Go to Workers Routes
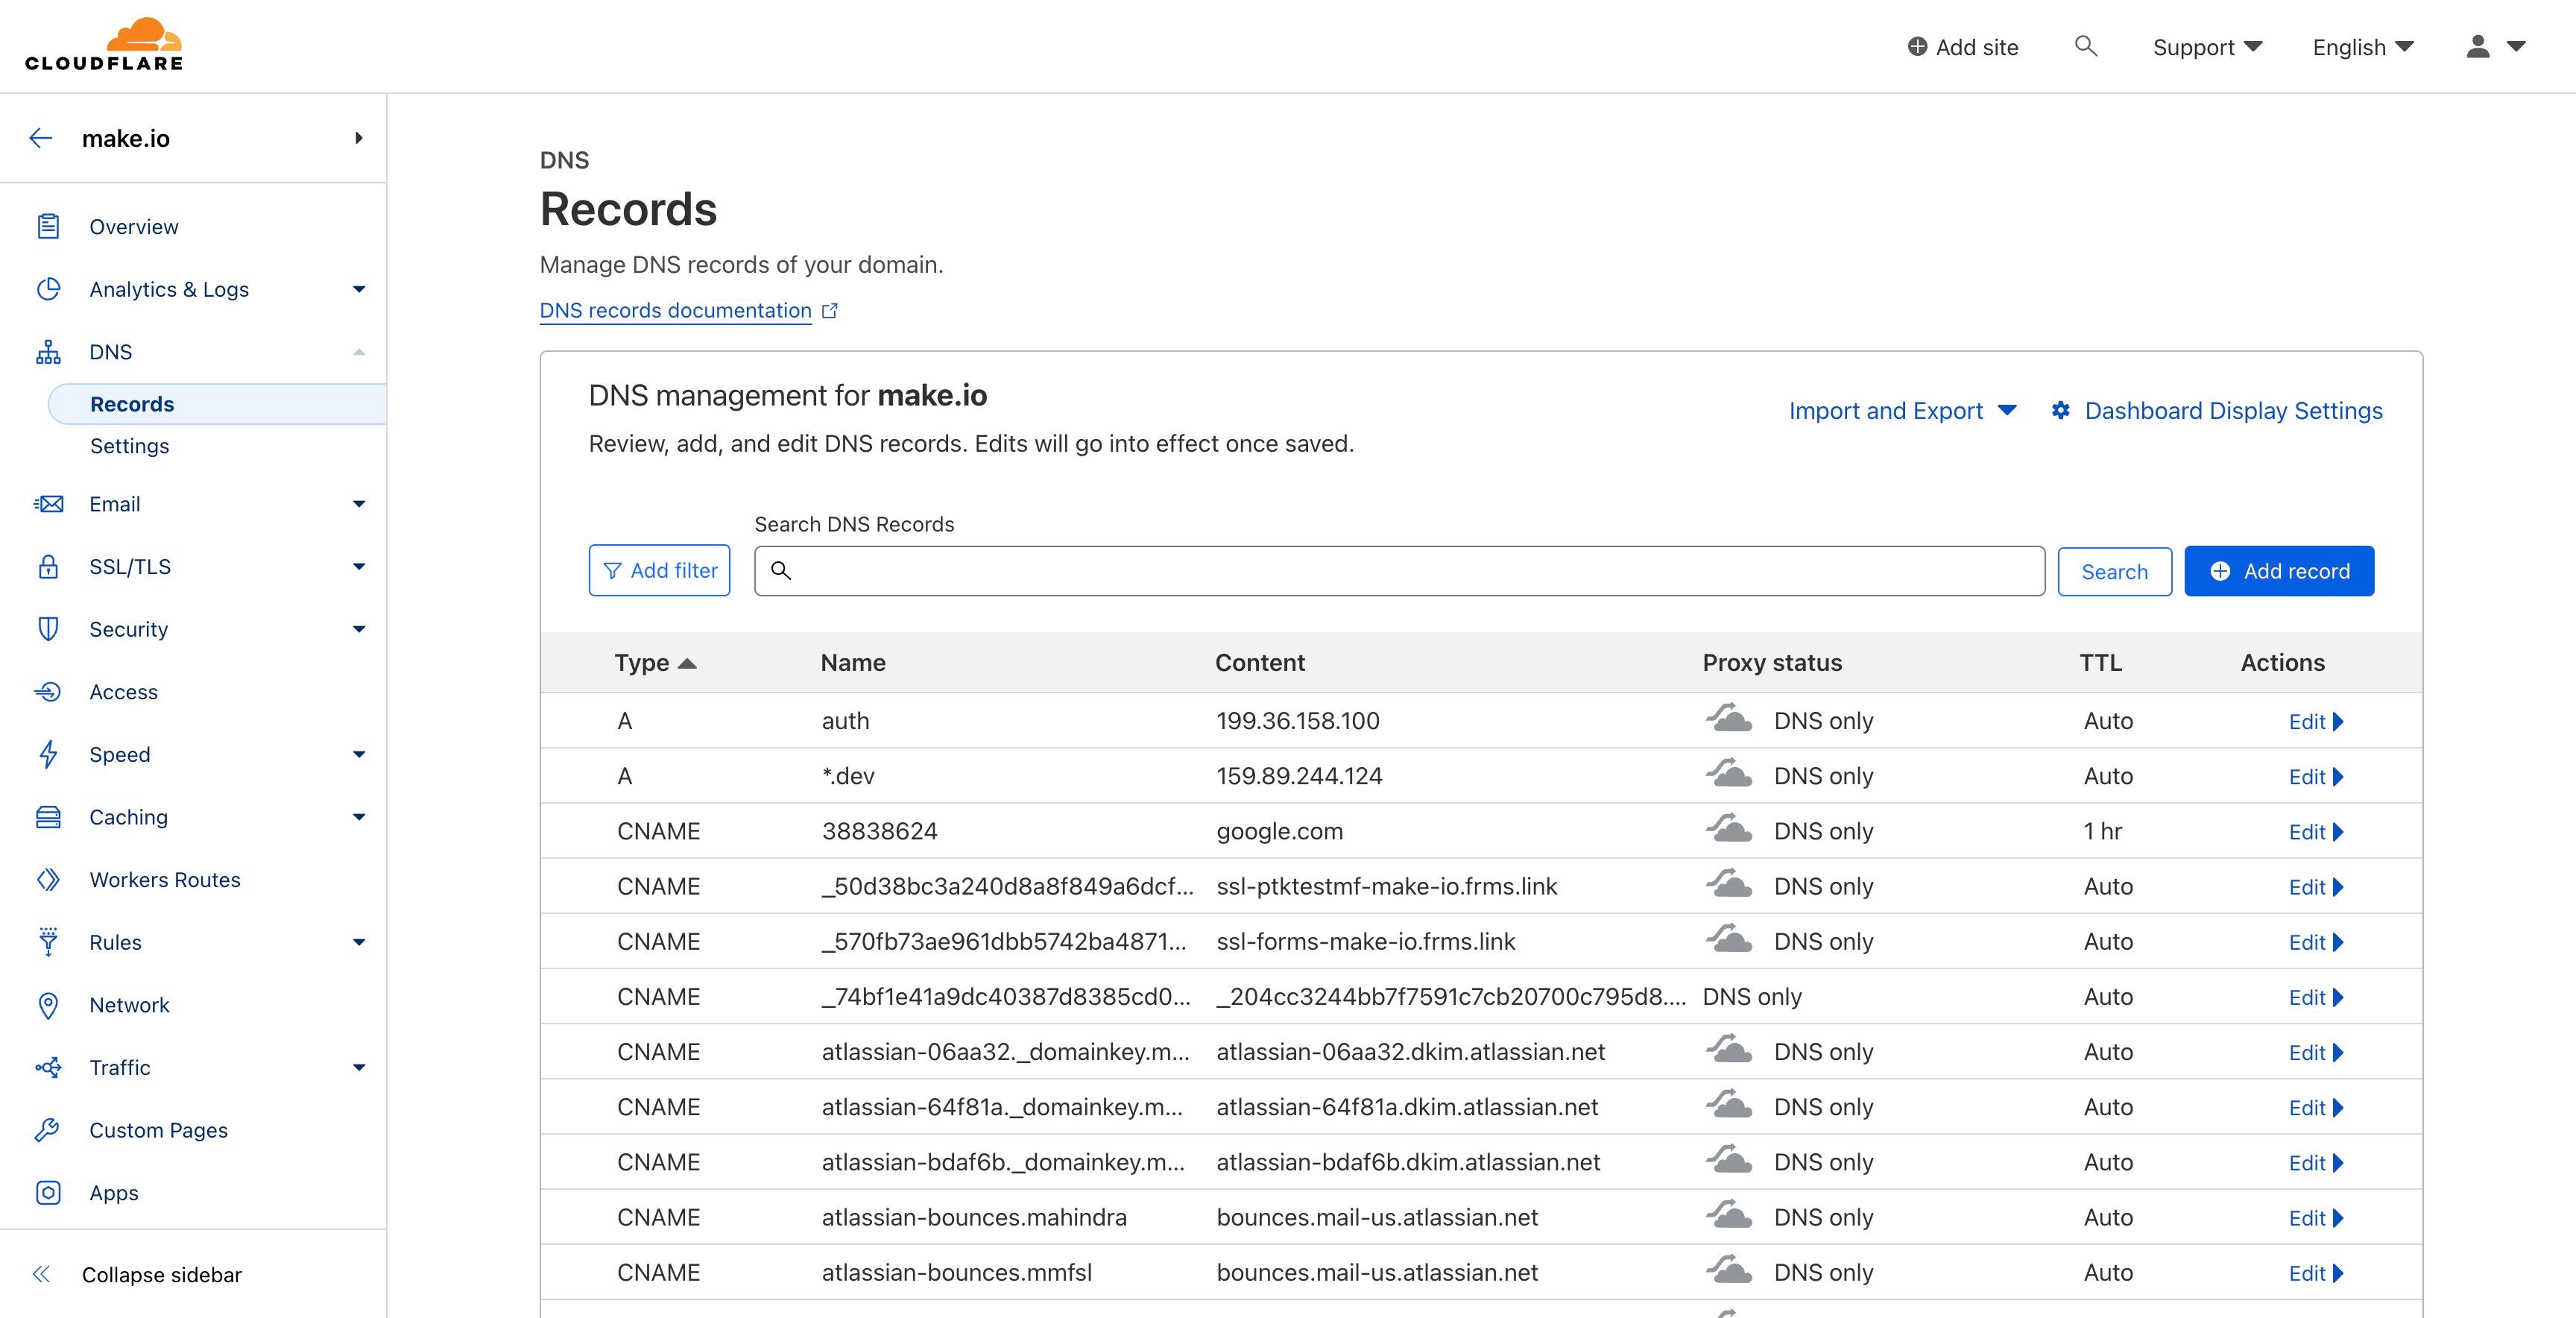 point(165,880)
